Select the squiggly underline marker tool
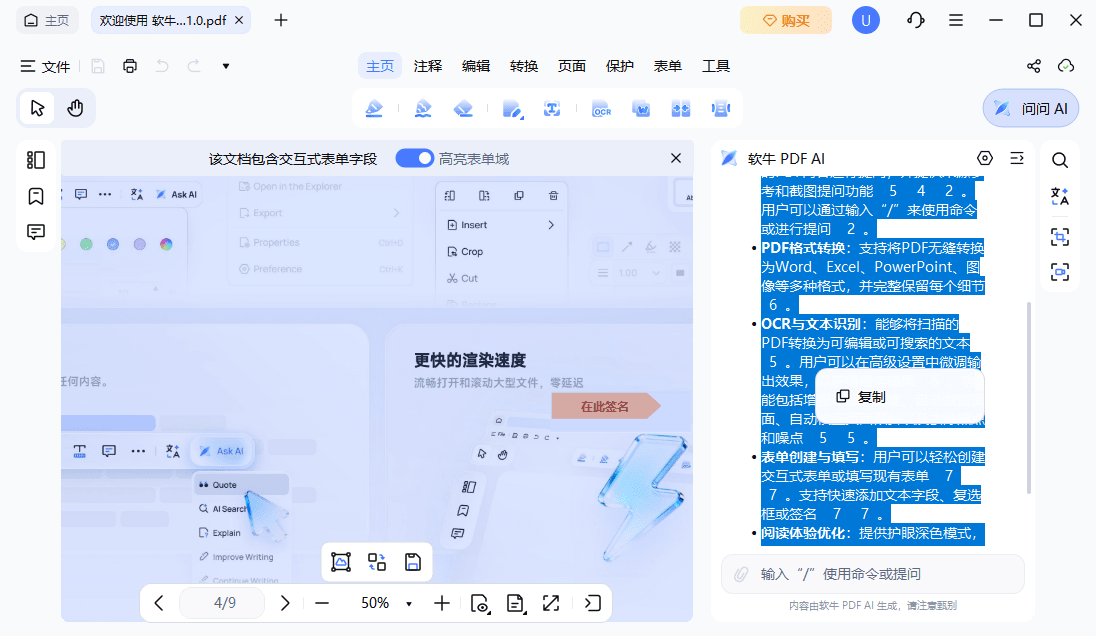Screen dimensions: 1096x636 click(x=423, y=108)
